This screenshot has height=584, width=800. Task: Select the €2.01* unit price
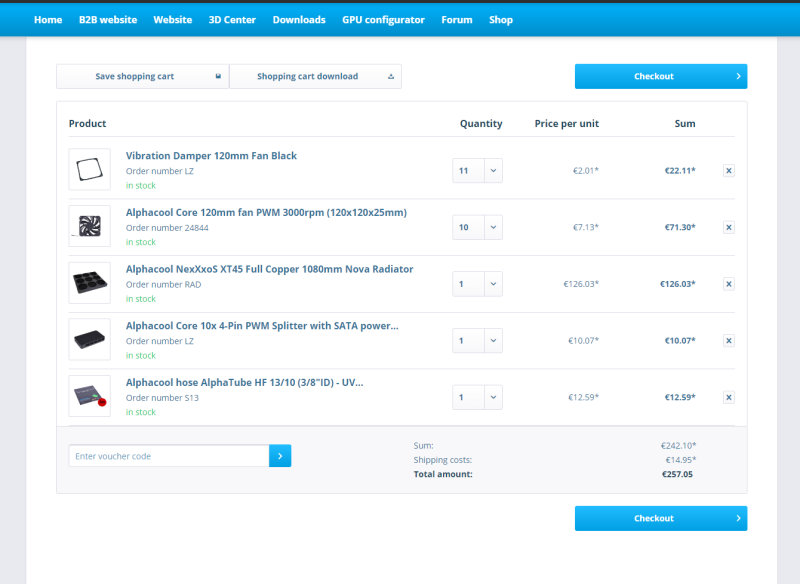(586, 170)
